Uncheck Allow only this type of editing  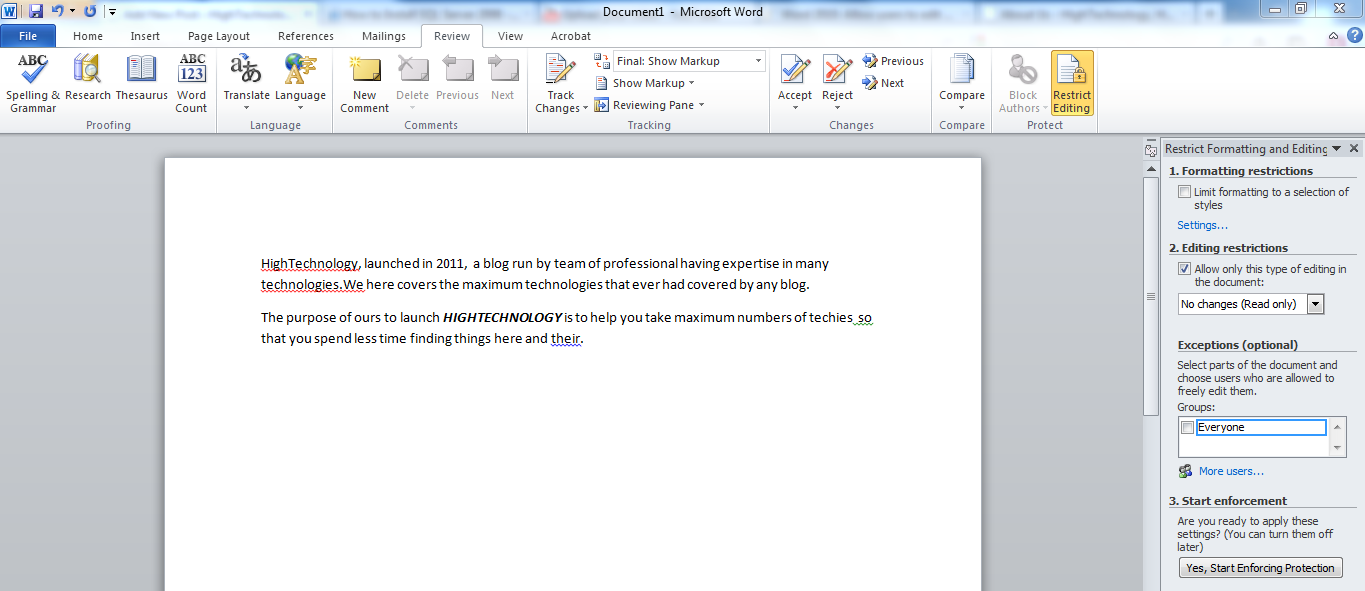tap(1185, 269)
